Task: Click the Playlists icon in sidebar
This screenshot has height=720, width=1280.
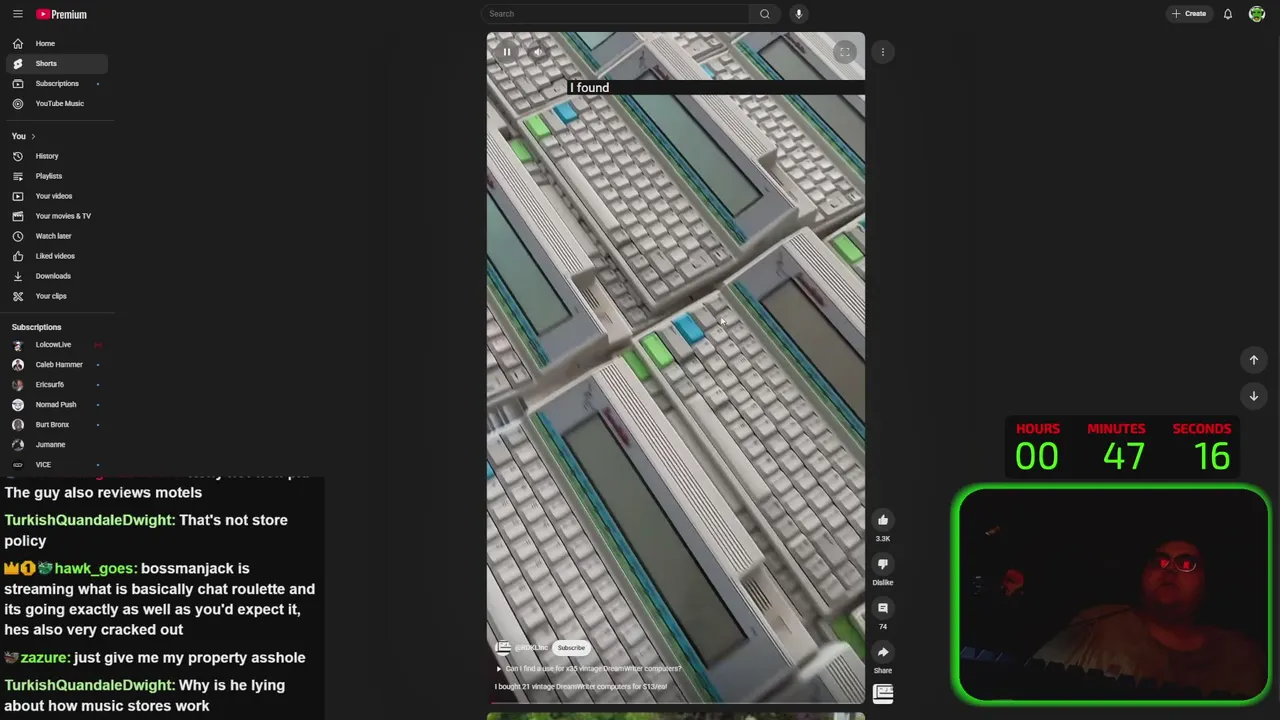Action: [x=17, y=176]
